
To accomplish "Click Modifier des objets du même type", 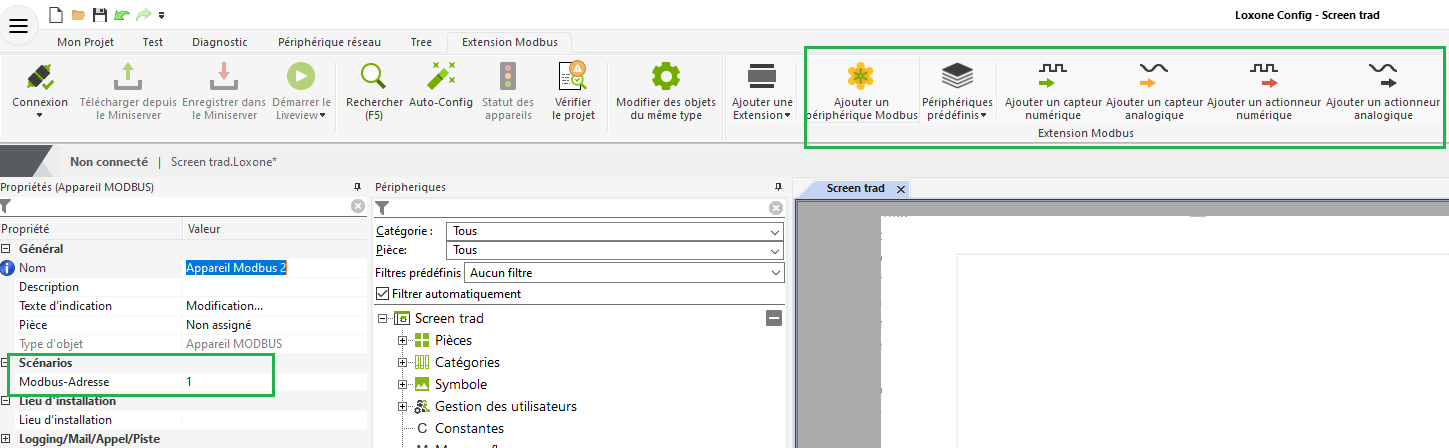I will pyautogui.click(x=665, y=77).
